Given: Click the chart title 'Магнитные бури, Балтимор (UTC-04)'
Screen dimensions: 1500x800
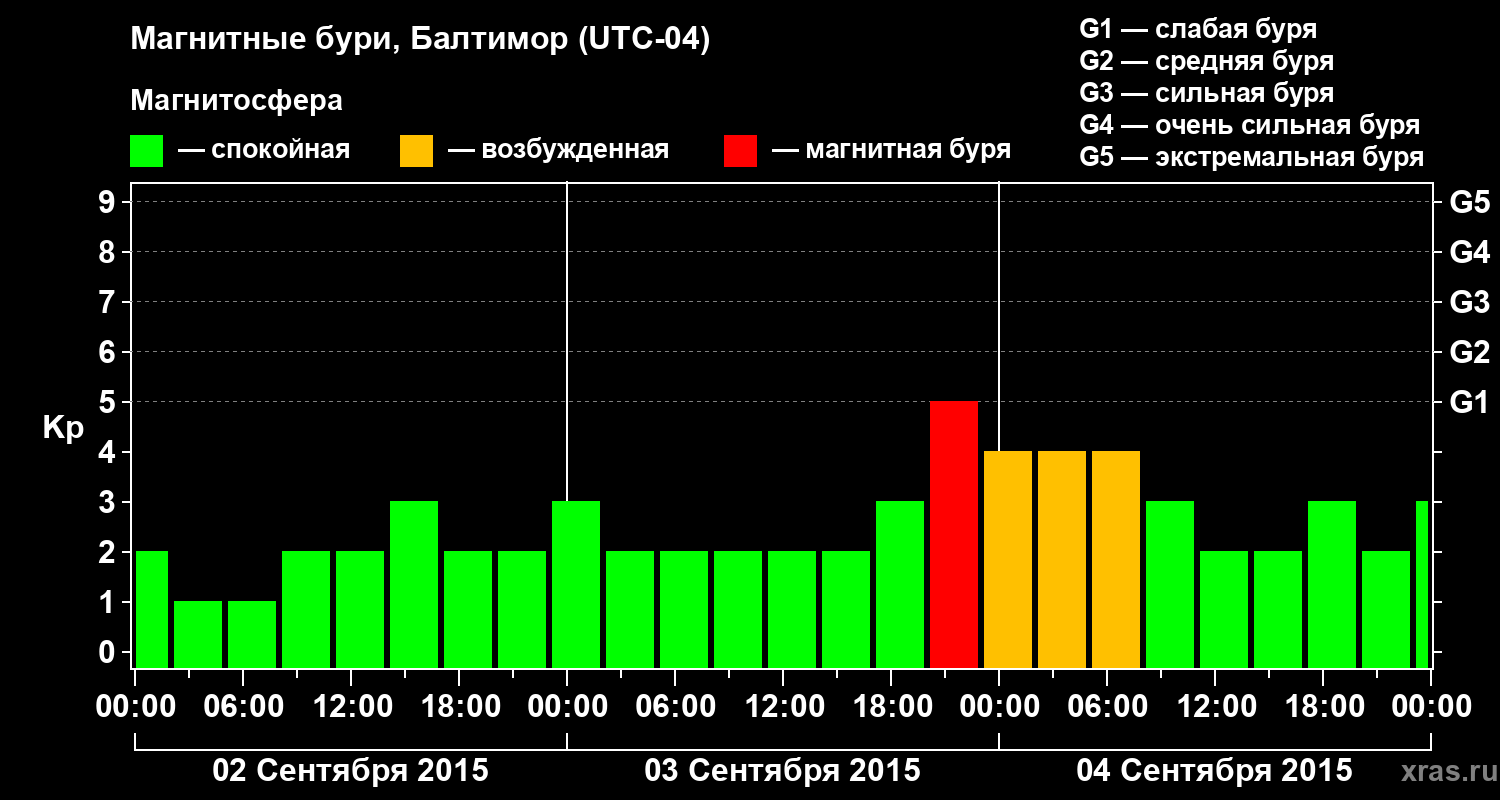Looking at the screenshot, I should pyautogui.click(x=420, y=40).
